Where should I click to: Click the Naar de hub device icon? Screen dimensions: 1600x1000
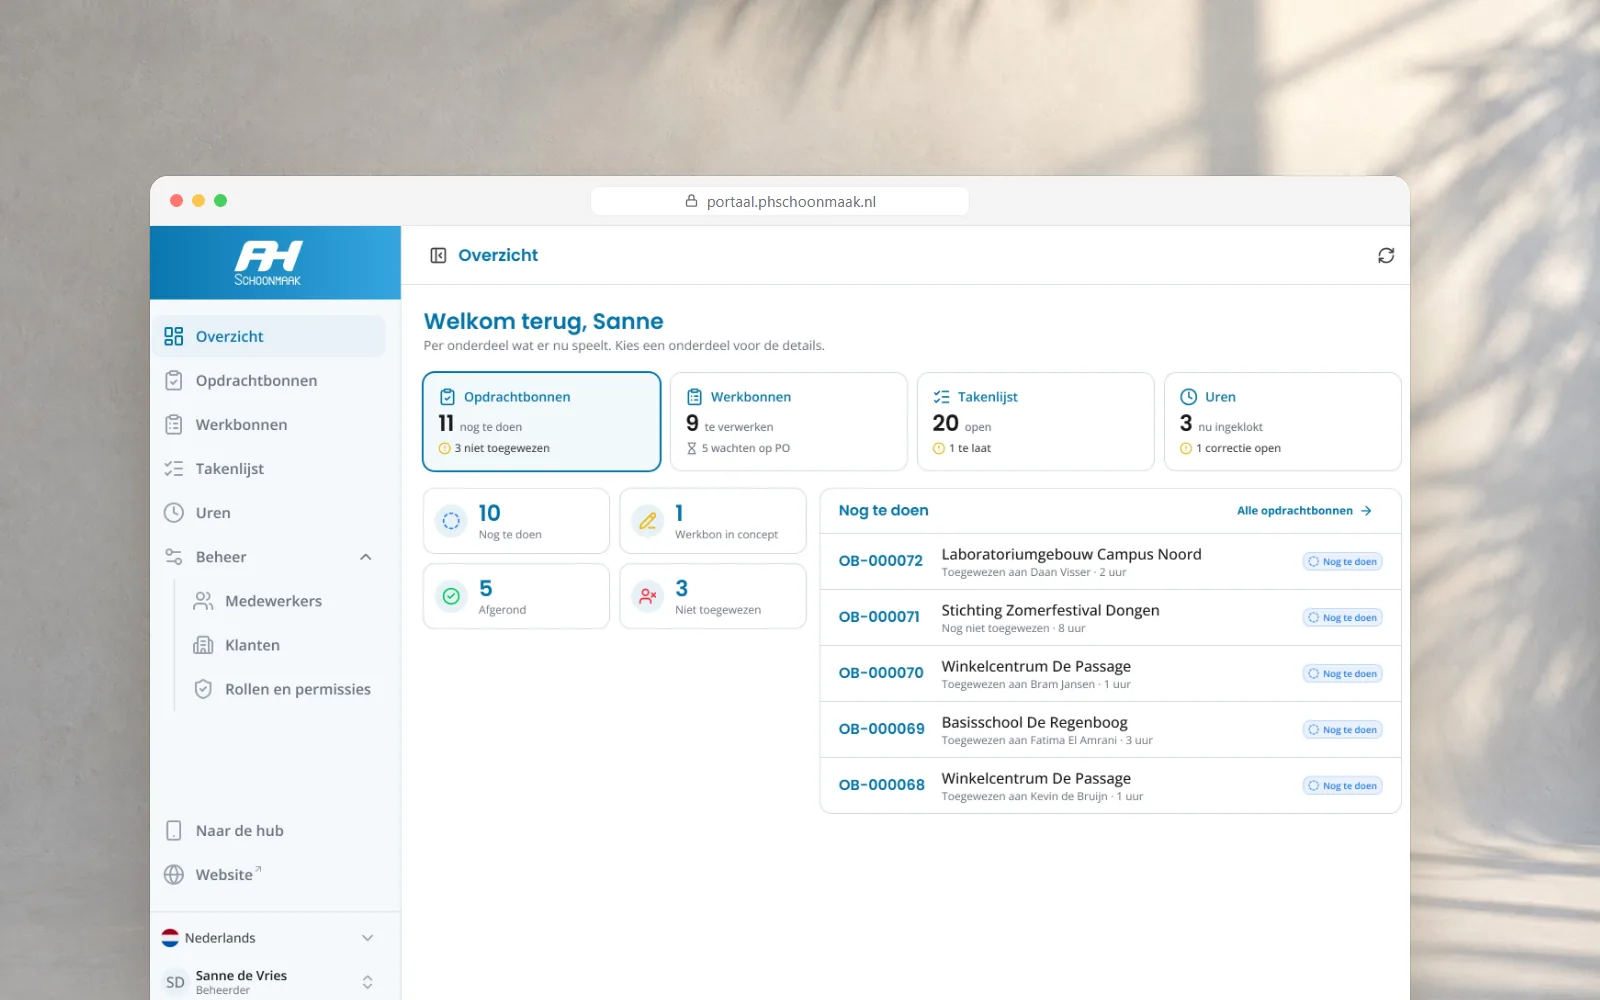[x=174, y=831]
